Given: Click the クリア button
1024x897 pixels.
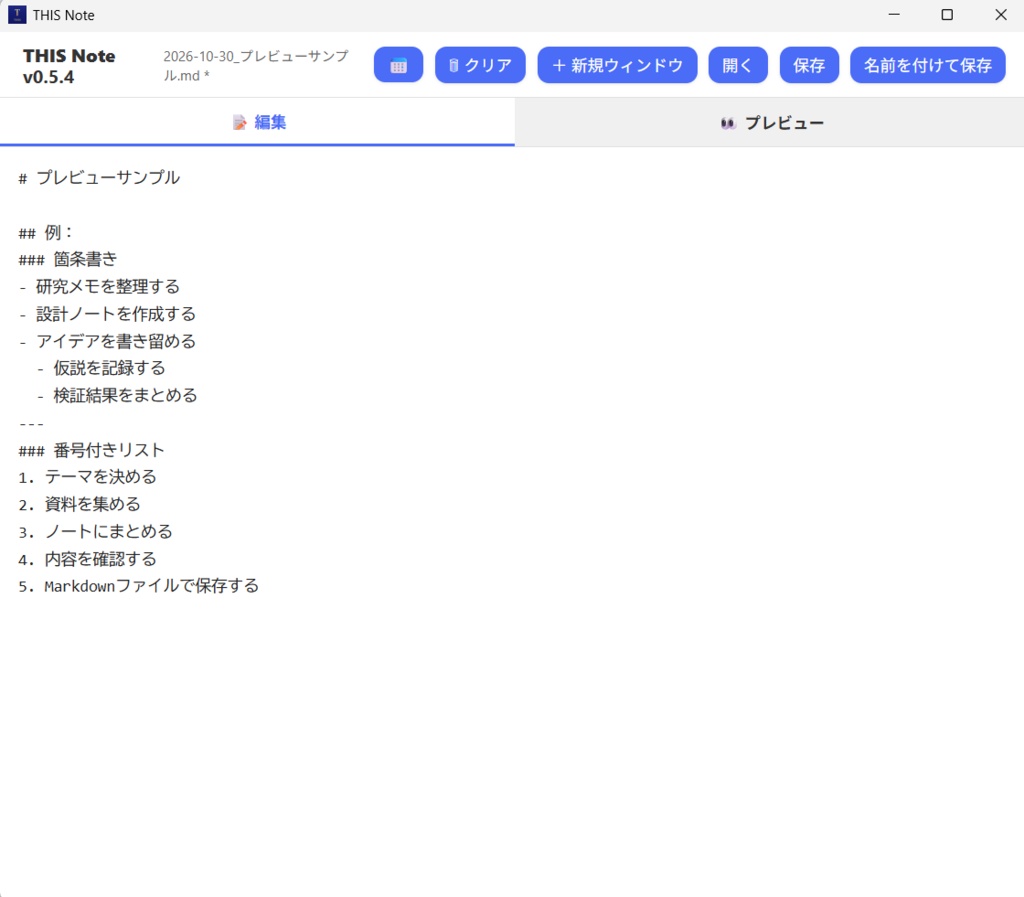Looking at the screenshot, I should click(x=480, y=65).
